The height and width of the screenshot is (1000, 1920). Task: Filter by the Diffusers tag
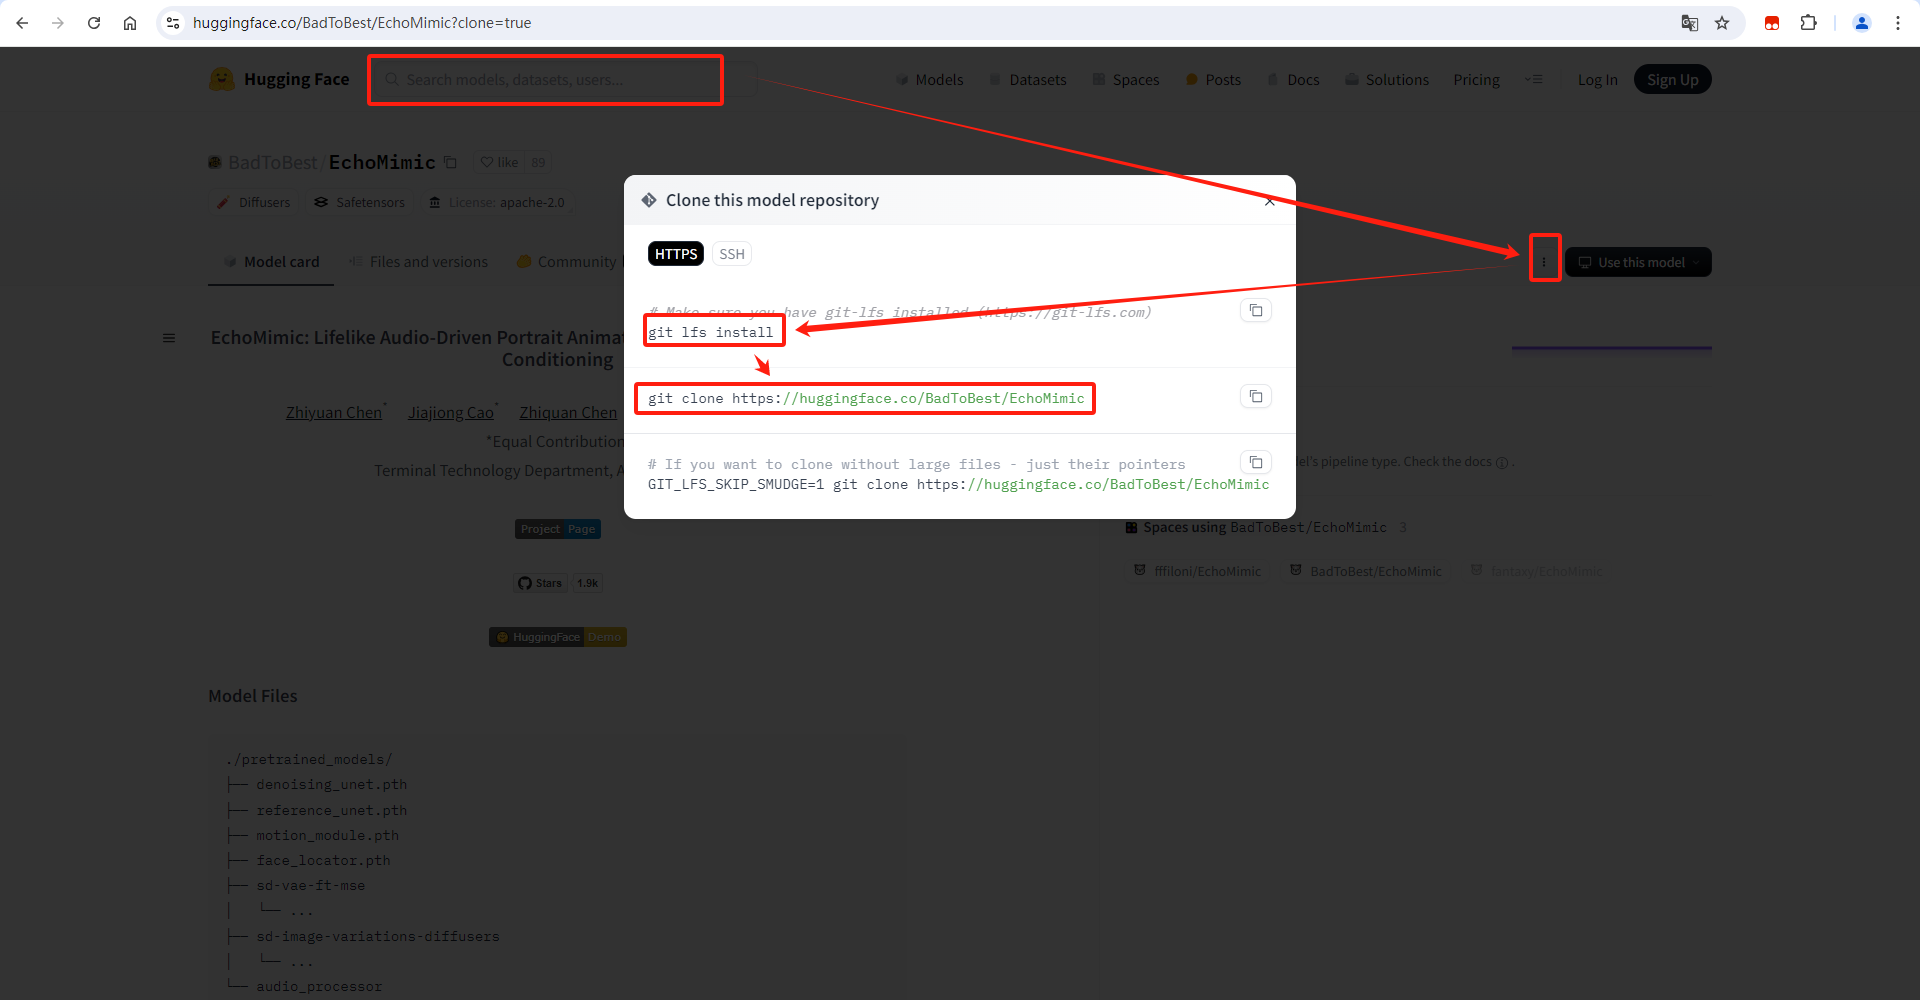pos(254,202)
